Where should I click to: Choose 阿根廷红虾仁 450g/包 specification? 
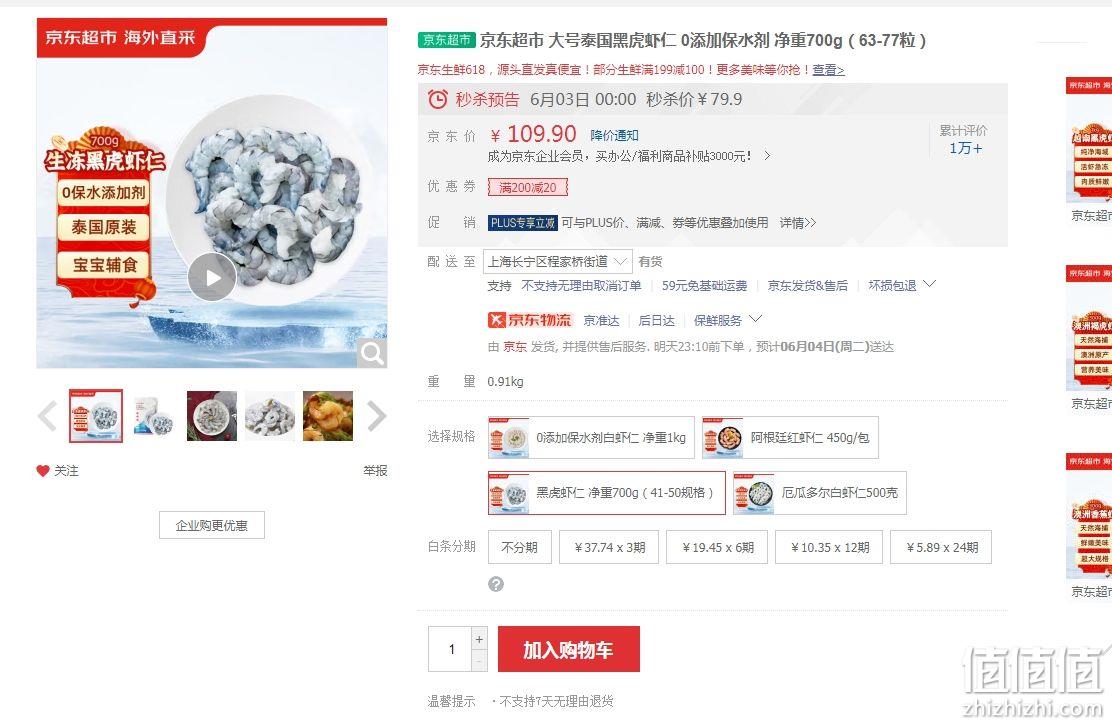(x=790, y=437)
